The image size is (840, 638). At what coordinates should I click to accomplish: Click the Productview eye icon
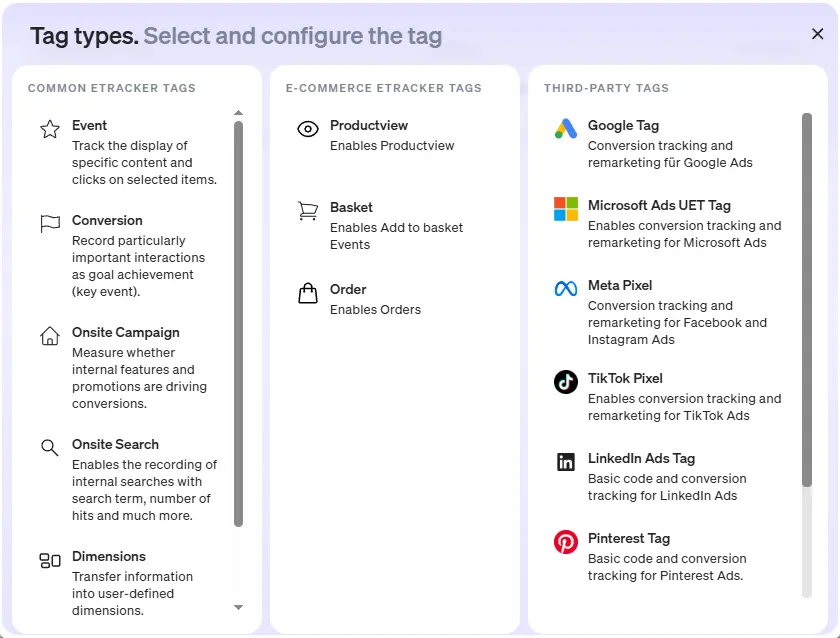(307, 129)
